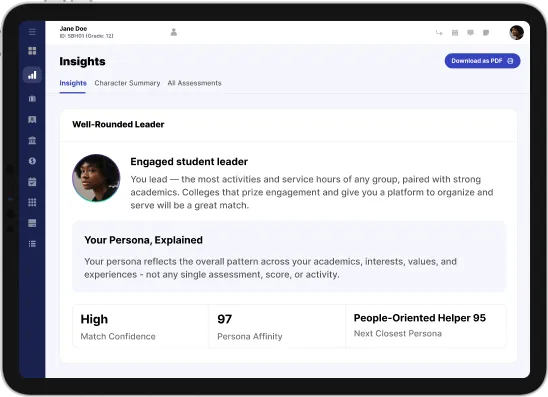
Task: Switch to the Insights tab
Action: [x=73, y=83]
